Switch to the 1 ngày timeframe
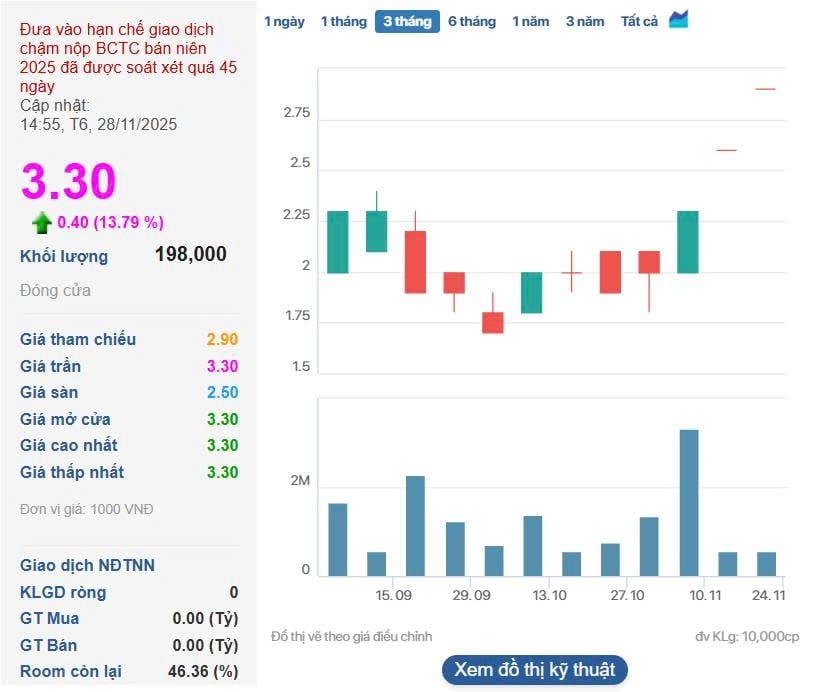 (x=284, y=21)
